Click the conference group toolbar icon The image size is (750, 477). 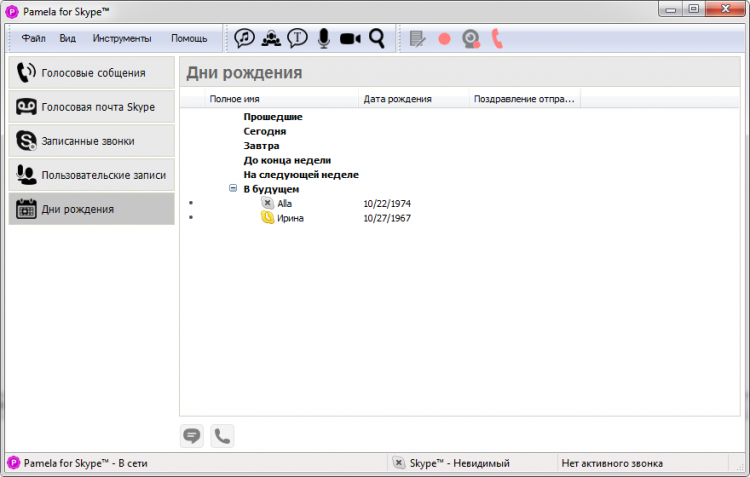(271, 38)
